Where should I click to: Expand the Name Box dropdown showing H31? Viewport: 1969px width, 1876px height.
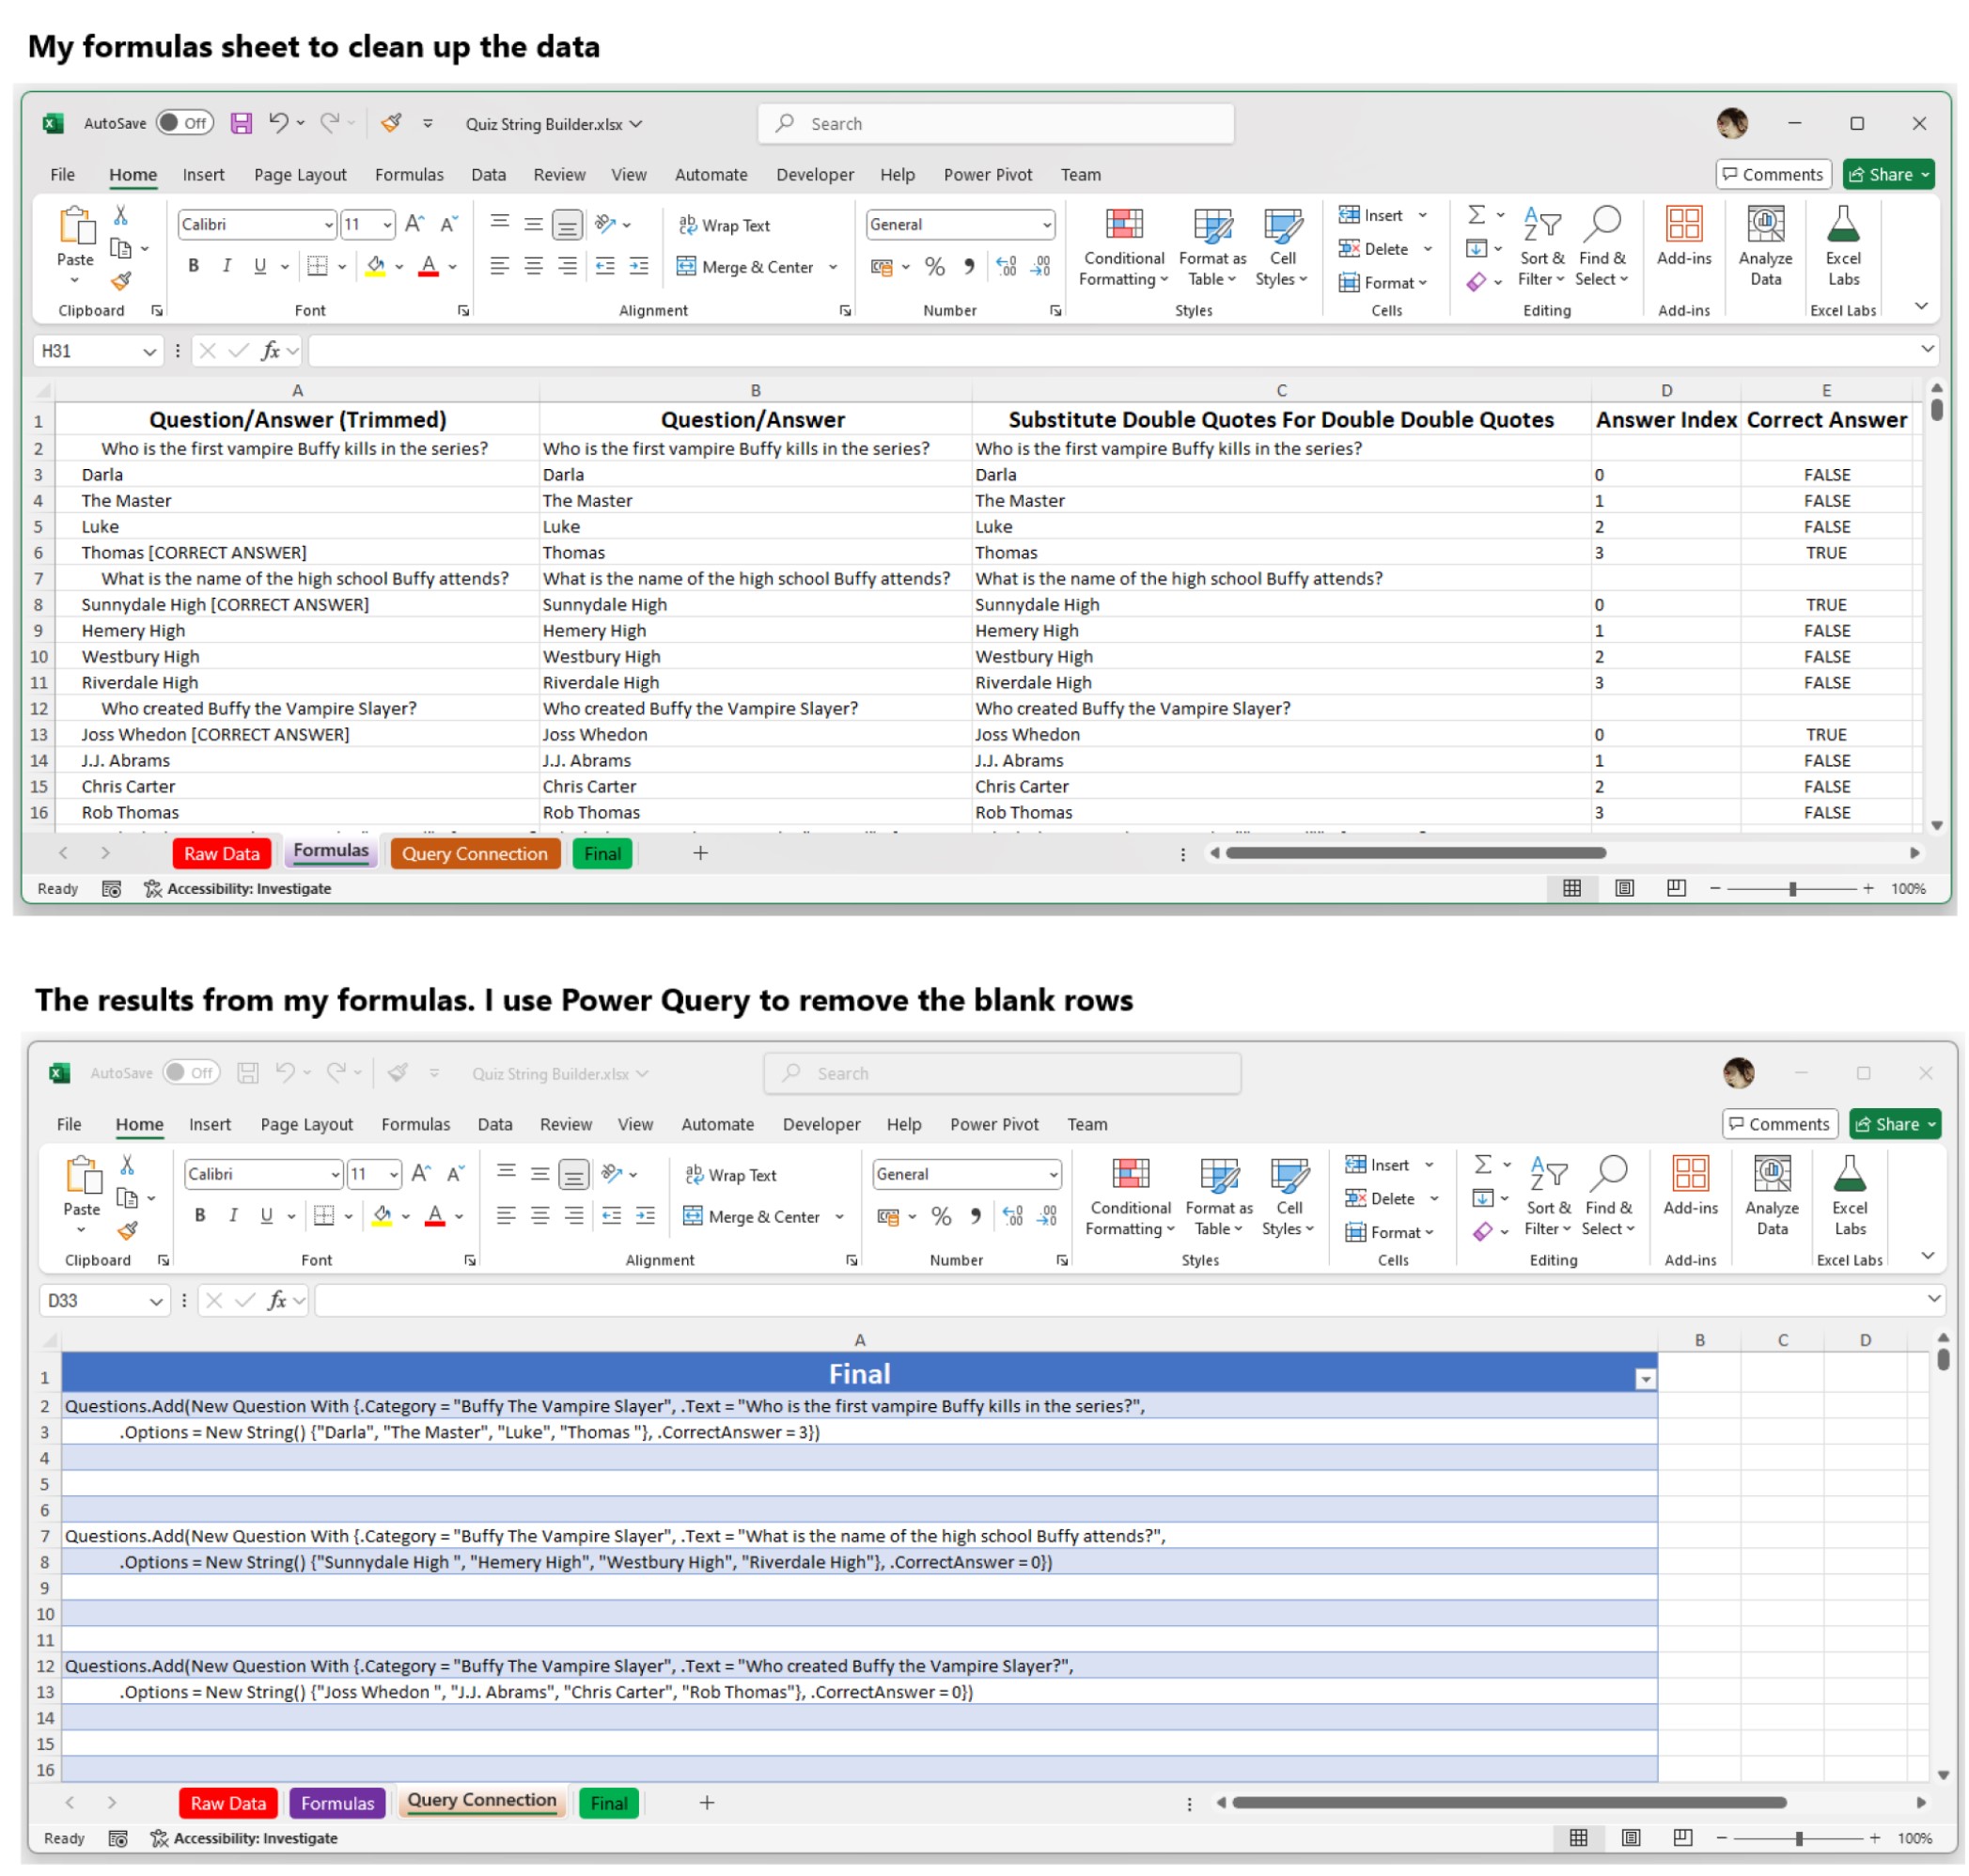tap(149, 351)
